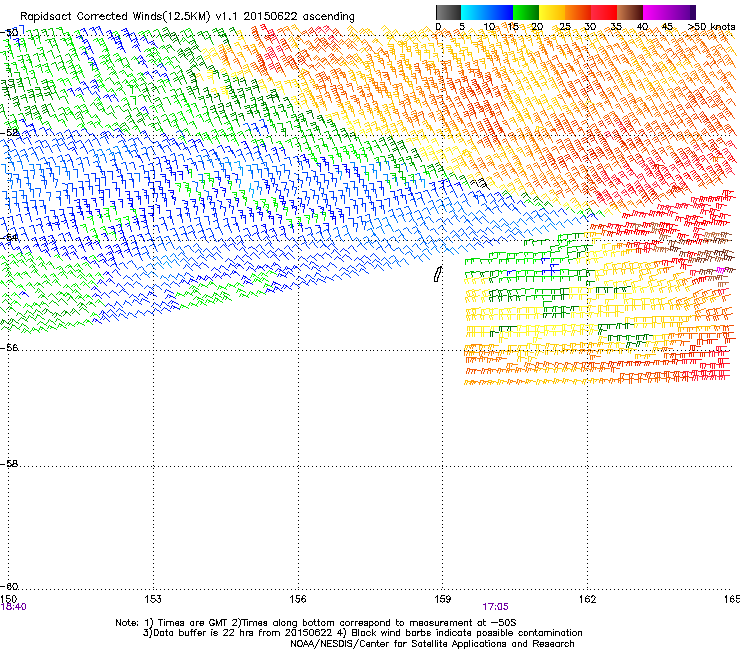The width and height of the screenshot is (740, 650).
Task: Click the blue 10-15 knots color swatch
Action: point(500,12)
